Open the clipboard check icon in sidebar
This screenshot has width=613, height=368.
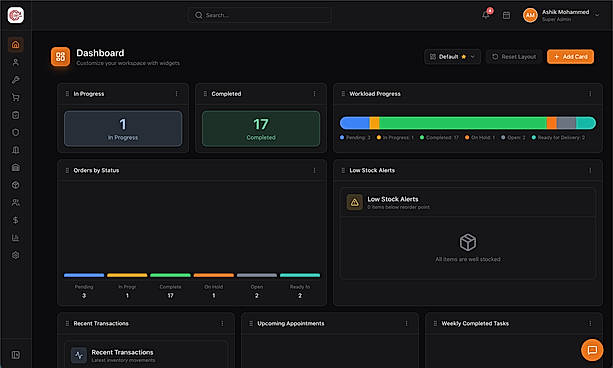[x=16, y=115]
